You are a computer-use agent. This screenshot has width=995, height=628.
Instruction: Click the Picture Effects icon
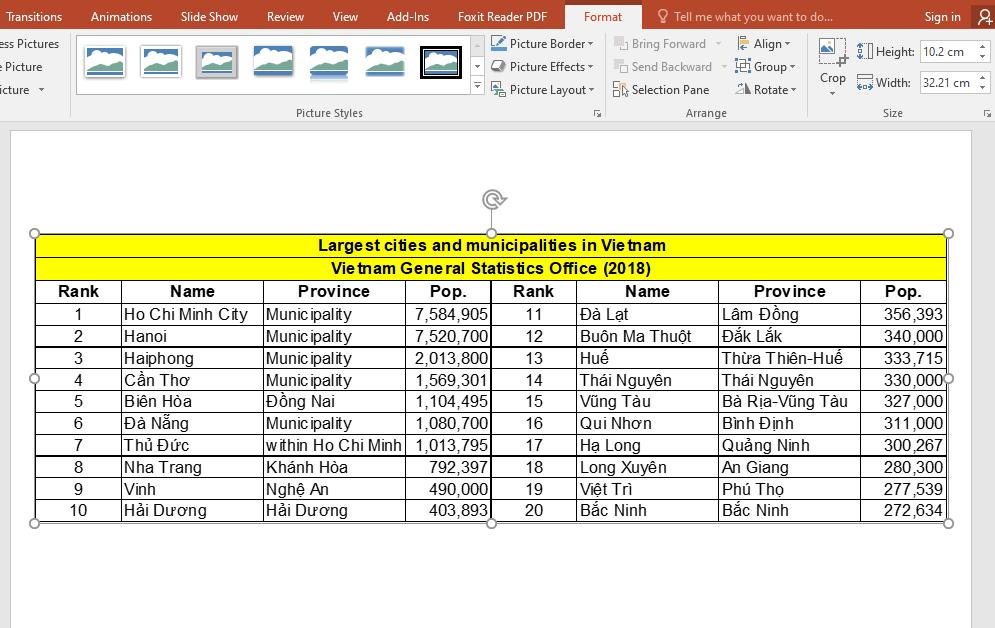click(499, 66)
